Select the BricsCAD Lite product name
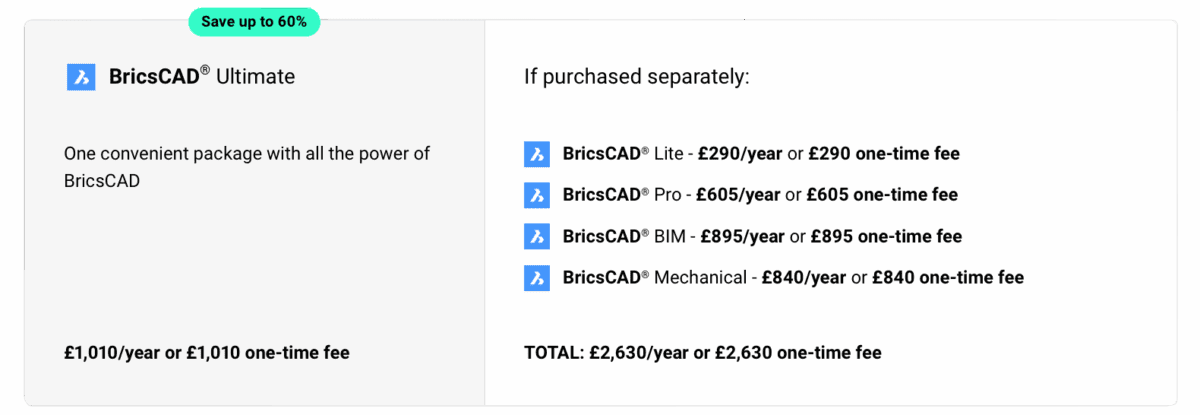 pyautogui.click(x=623, y=154)
